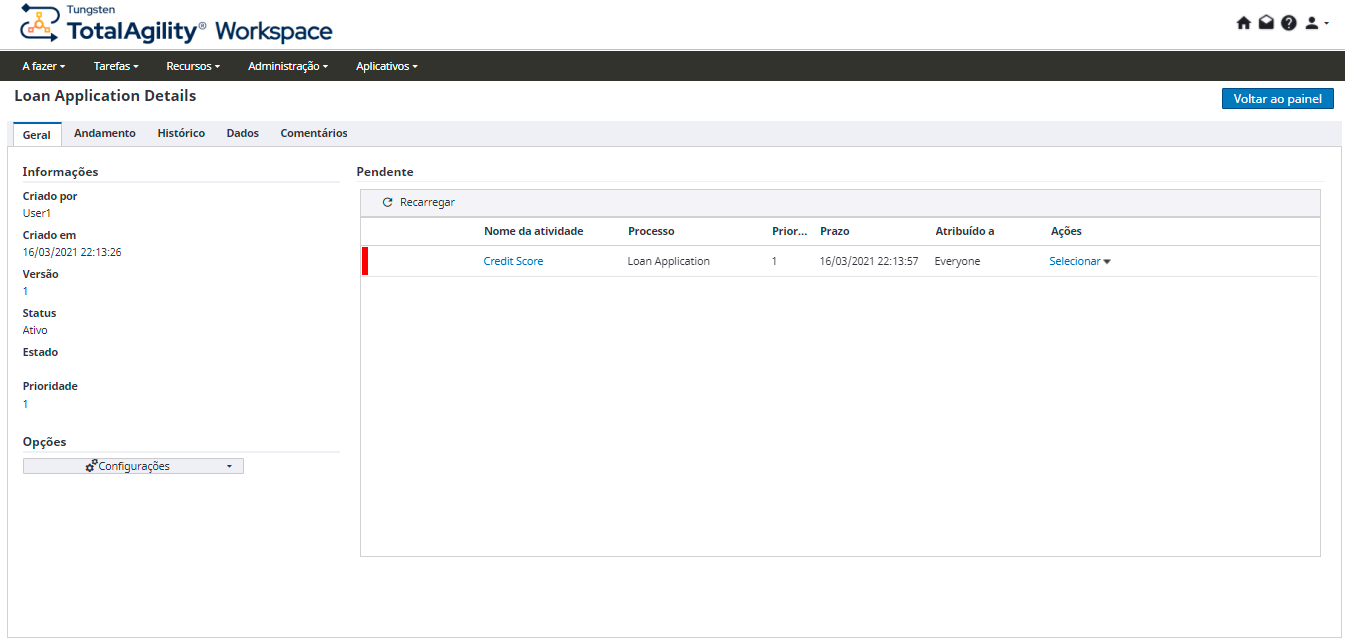The height and width of the screenshot is (640, 1345).
Task: Click the Recarregar refresh icon
Action: point(388,203)
